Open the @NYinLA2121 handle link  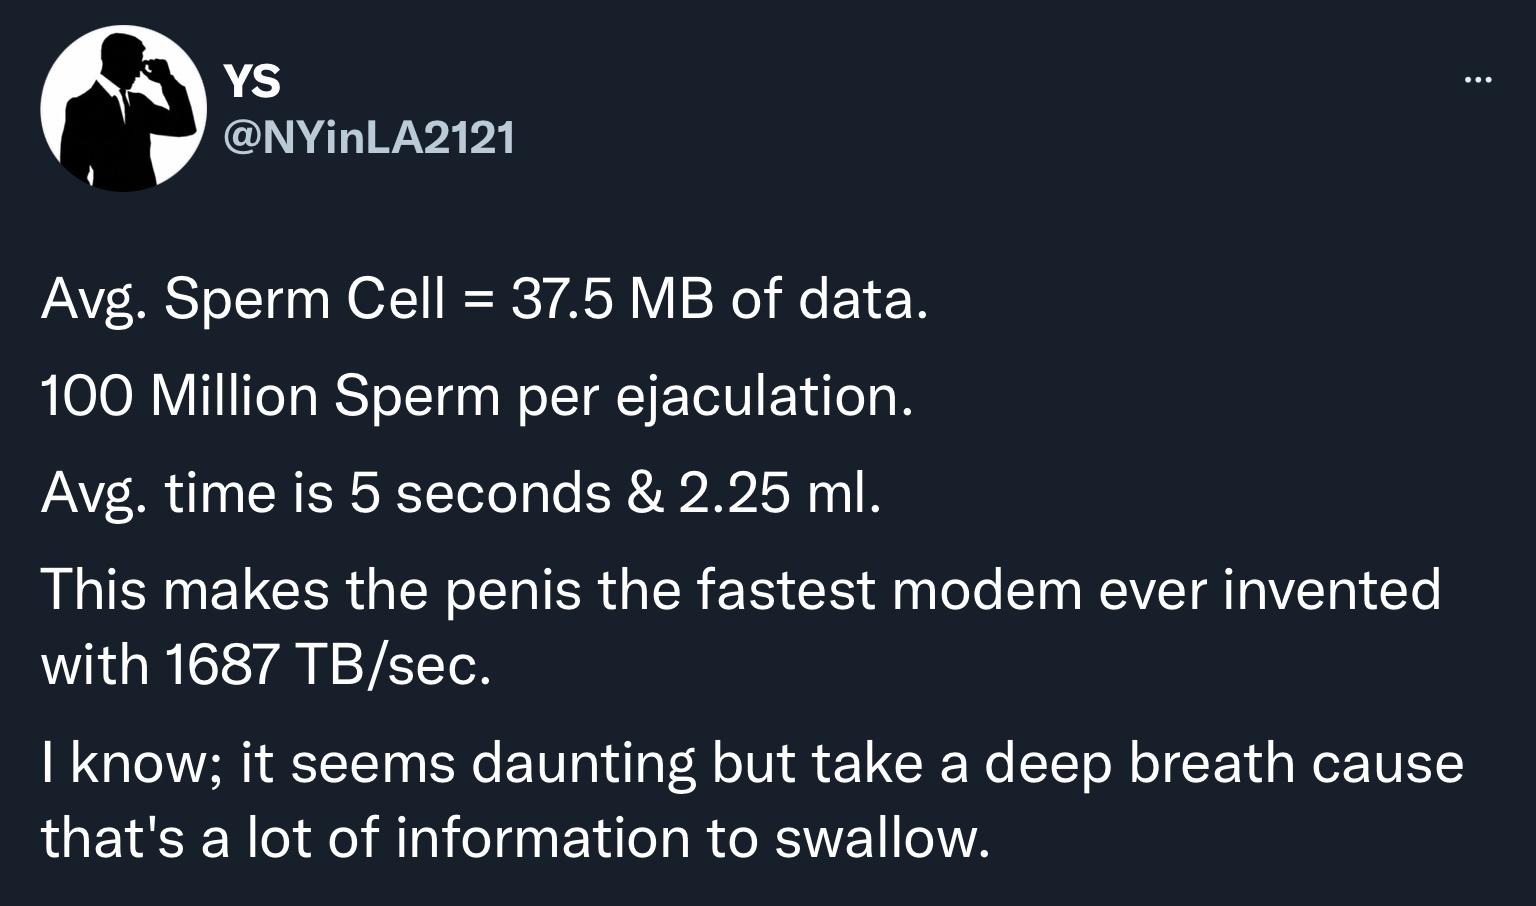pos(369,137)
